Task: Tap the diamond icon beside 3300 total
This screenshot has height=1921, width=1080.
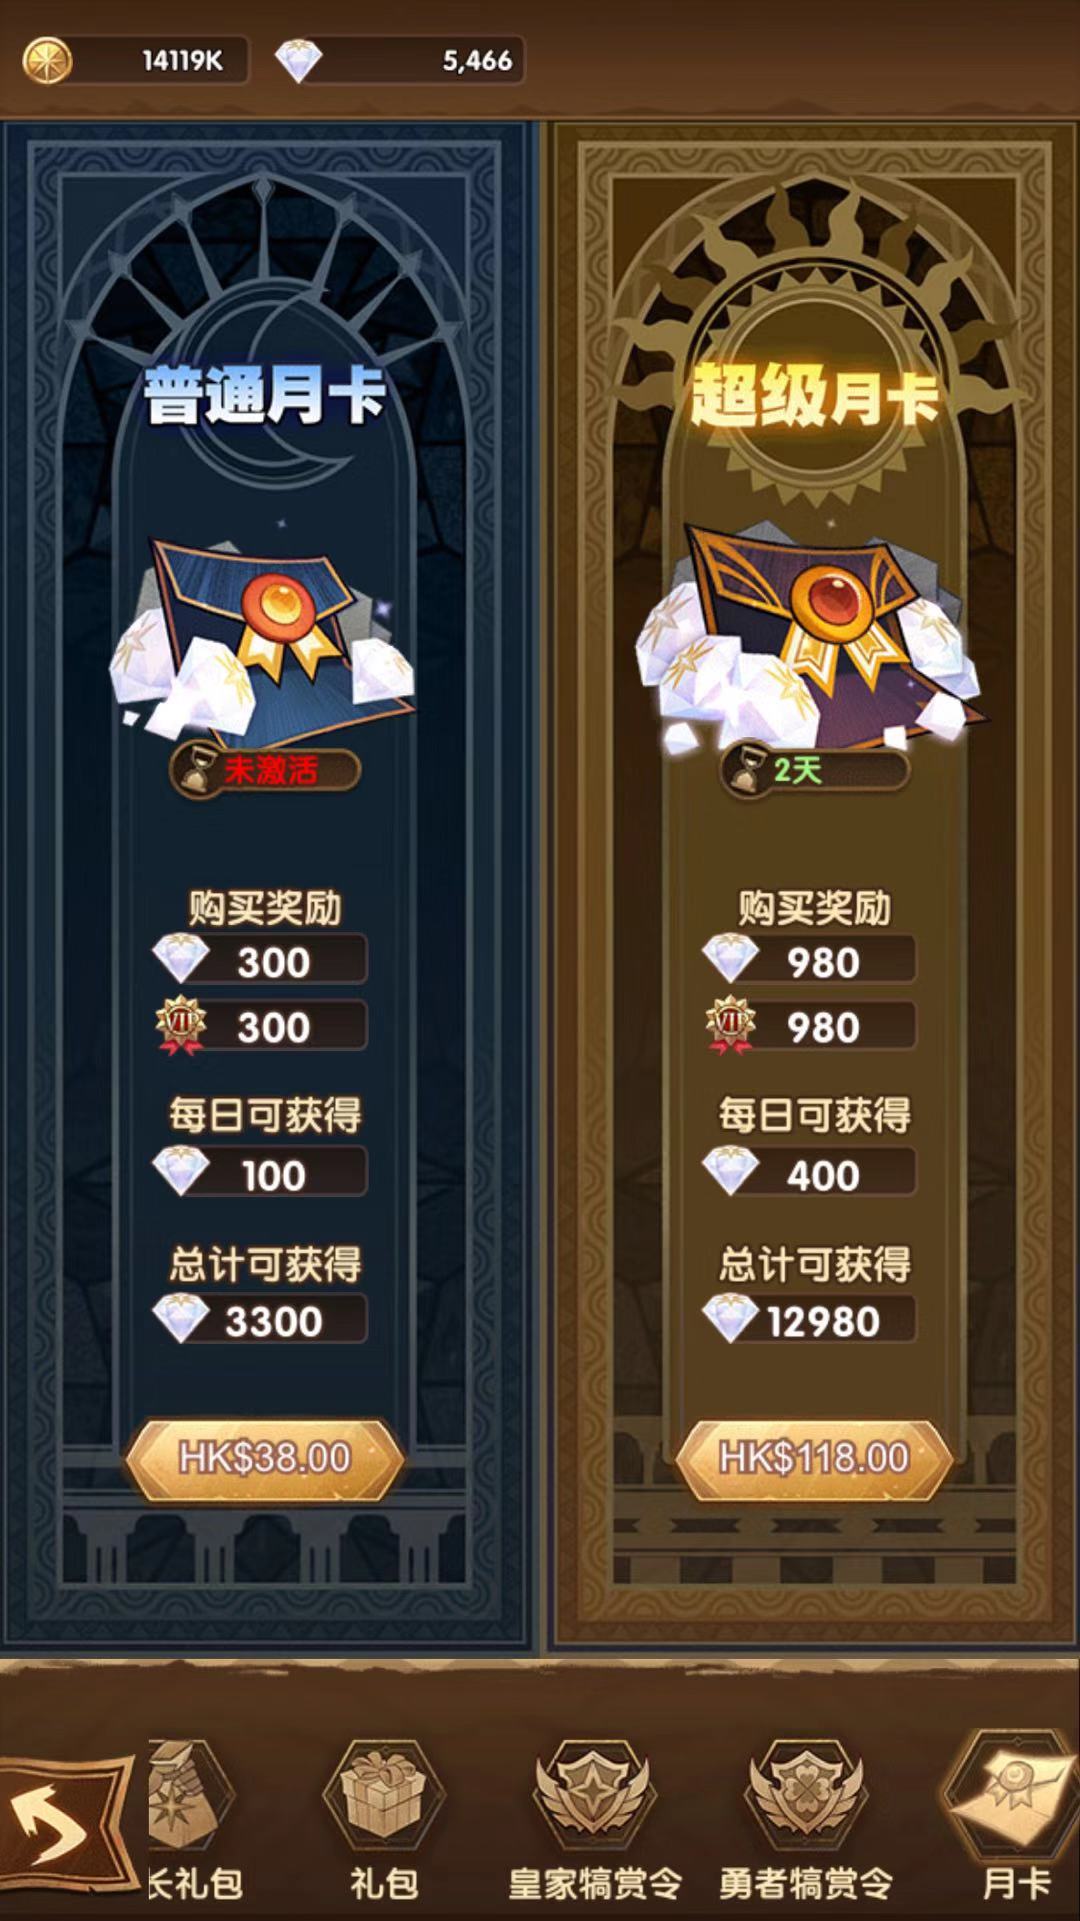Action: (x=181, y=1318)
